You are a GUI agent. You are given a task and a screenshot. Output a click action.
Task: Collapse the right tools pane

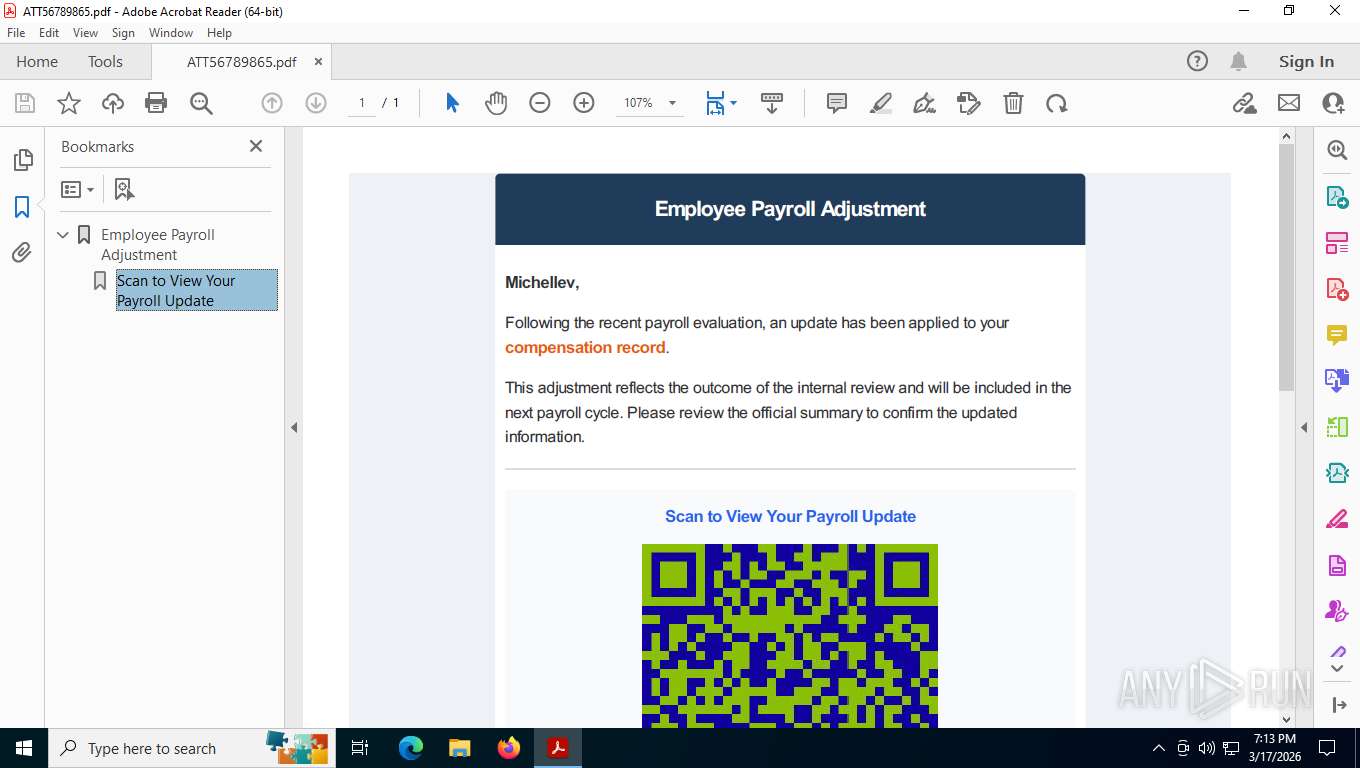pyautogui.click(x=1304, y=427)
